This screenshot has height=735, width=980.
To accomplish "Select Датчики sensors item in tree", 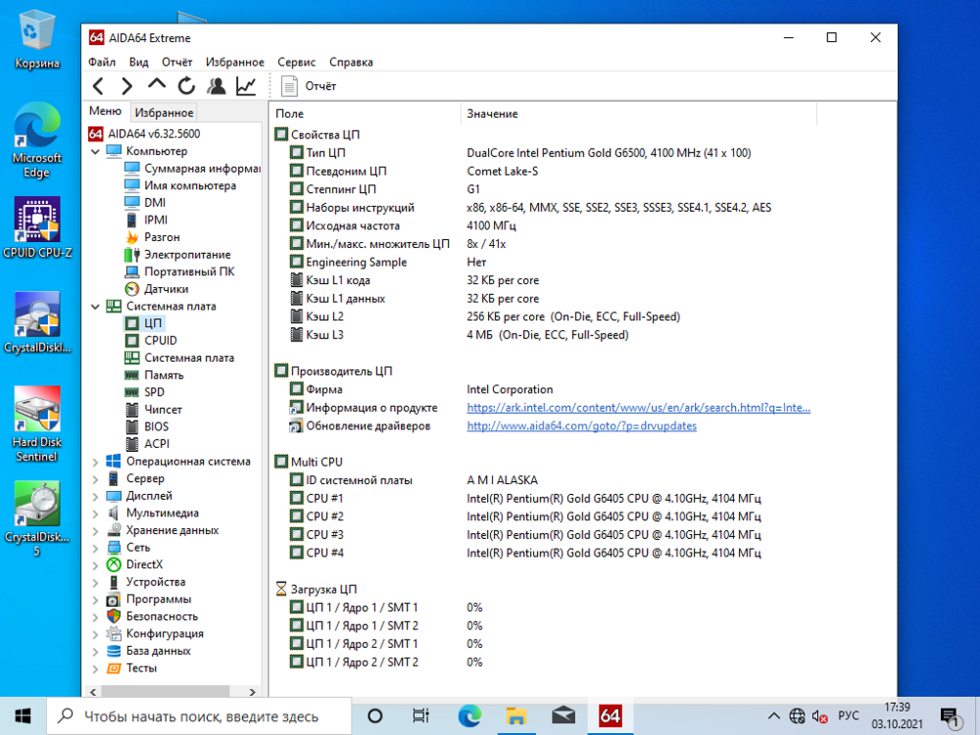I will (166, 289).
